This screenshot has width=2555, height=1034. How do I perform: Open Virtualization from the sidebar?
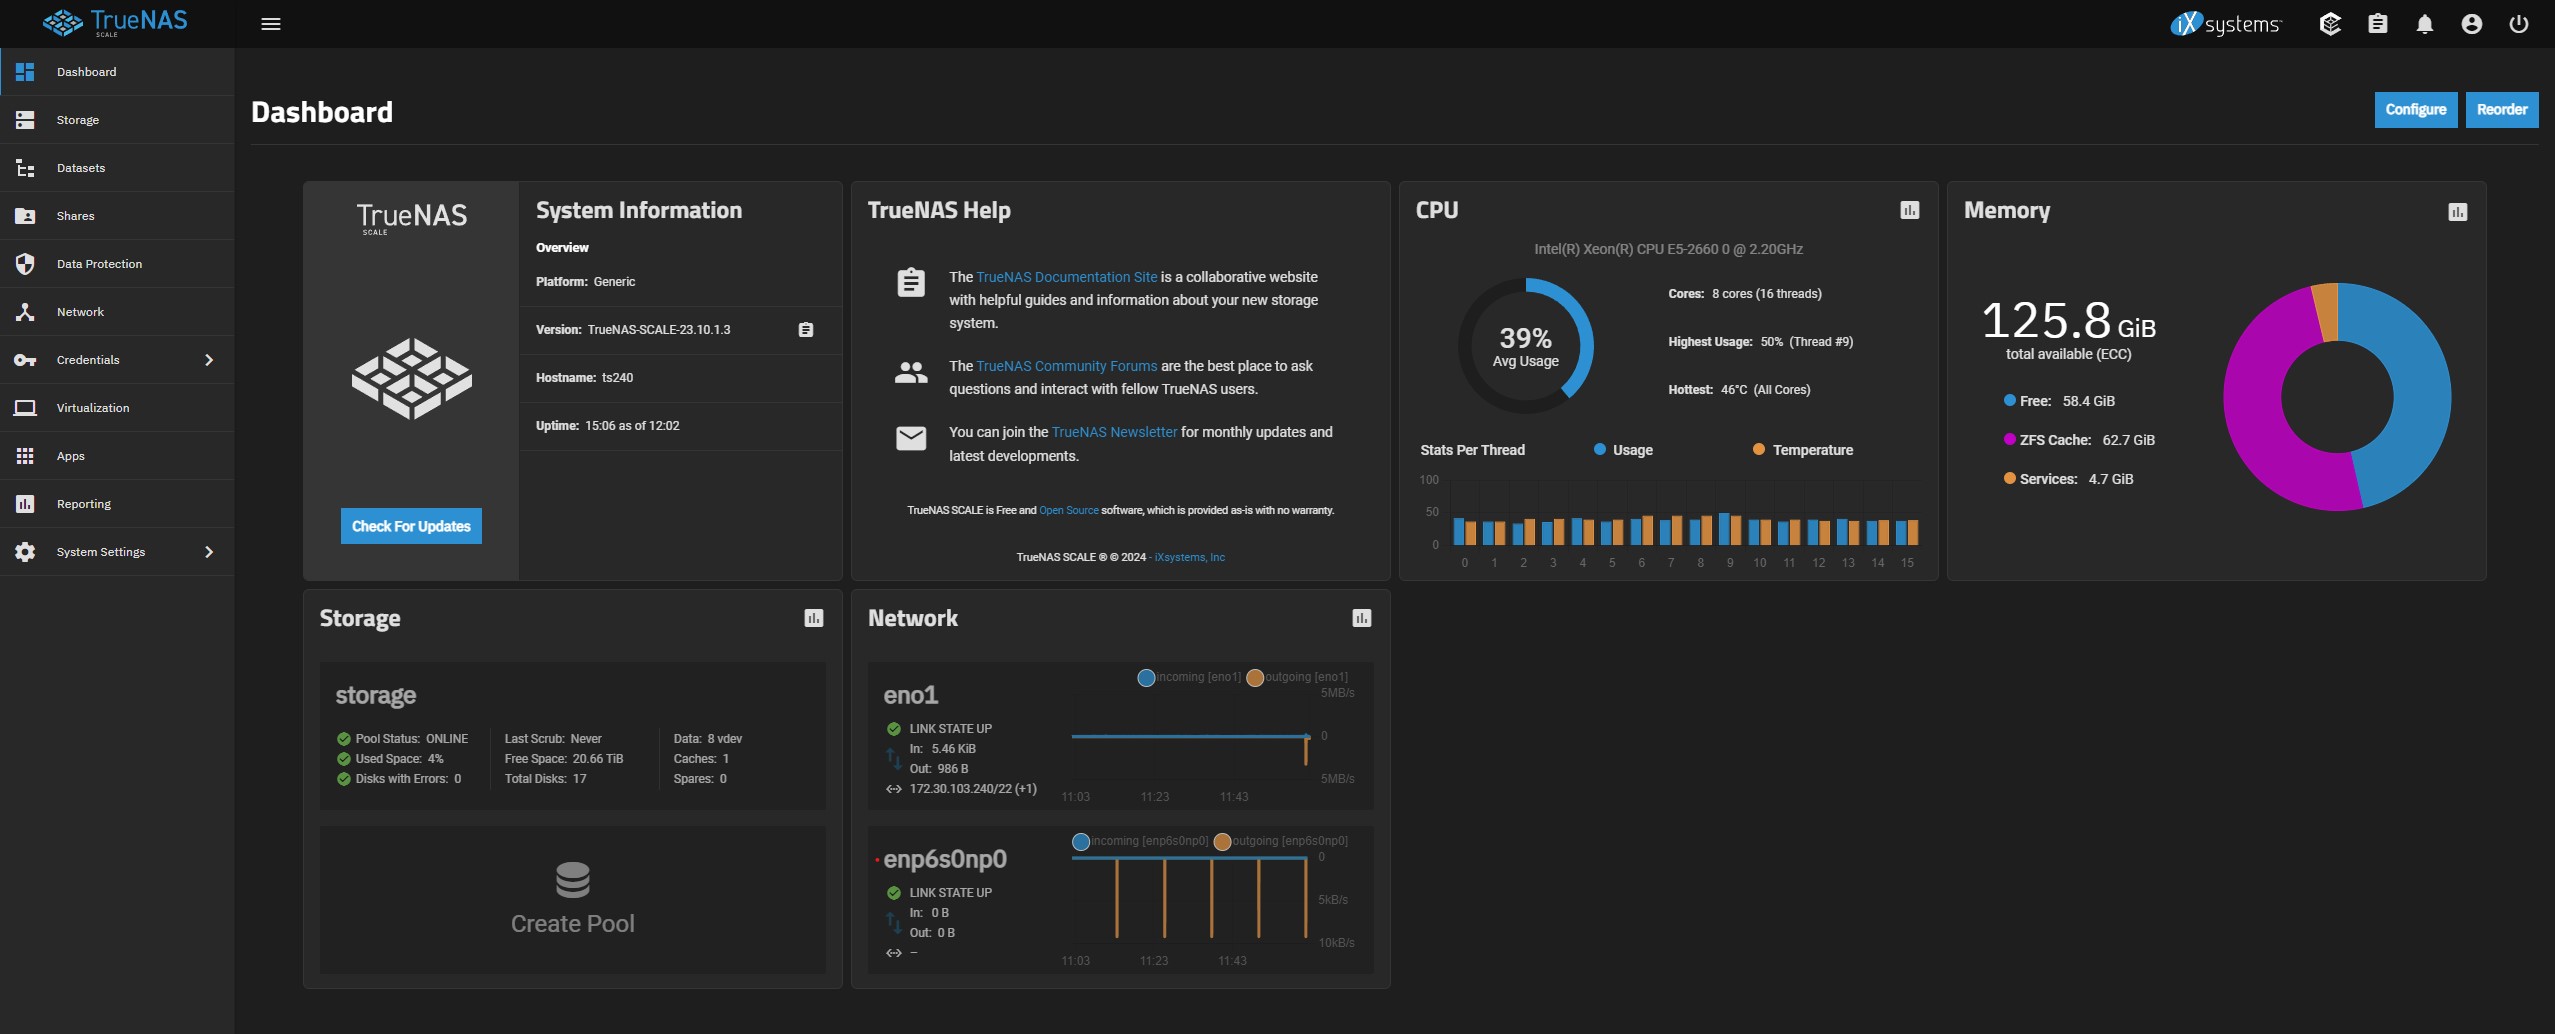coord(117,408)
